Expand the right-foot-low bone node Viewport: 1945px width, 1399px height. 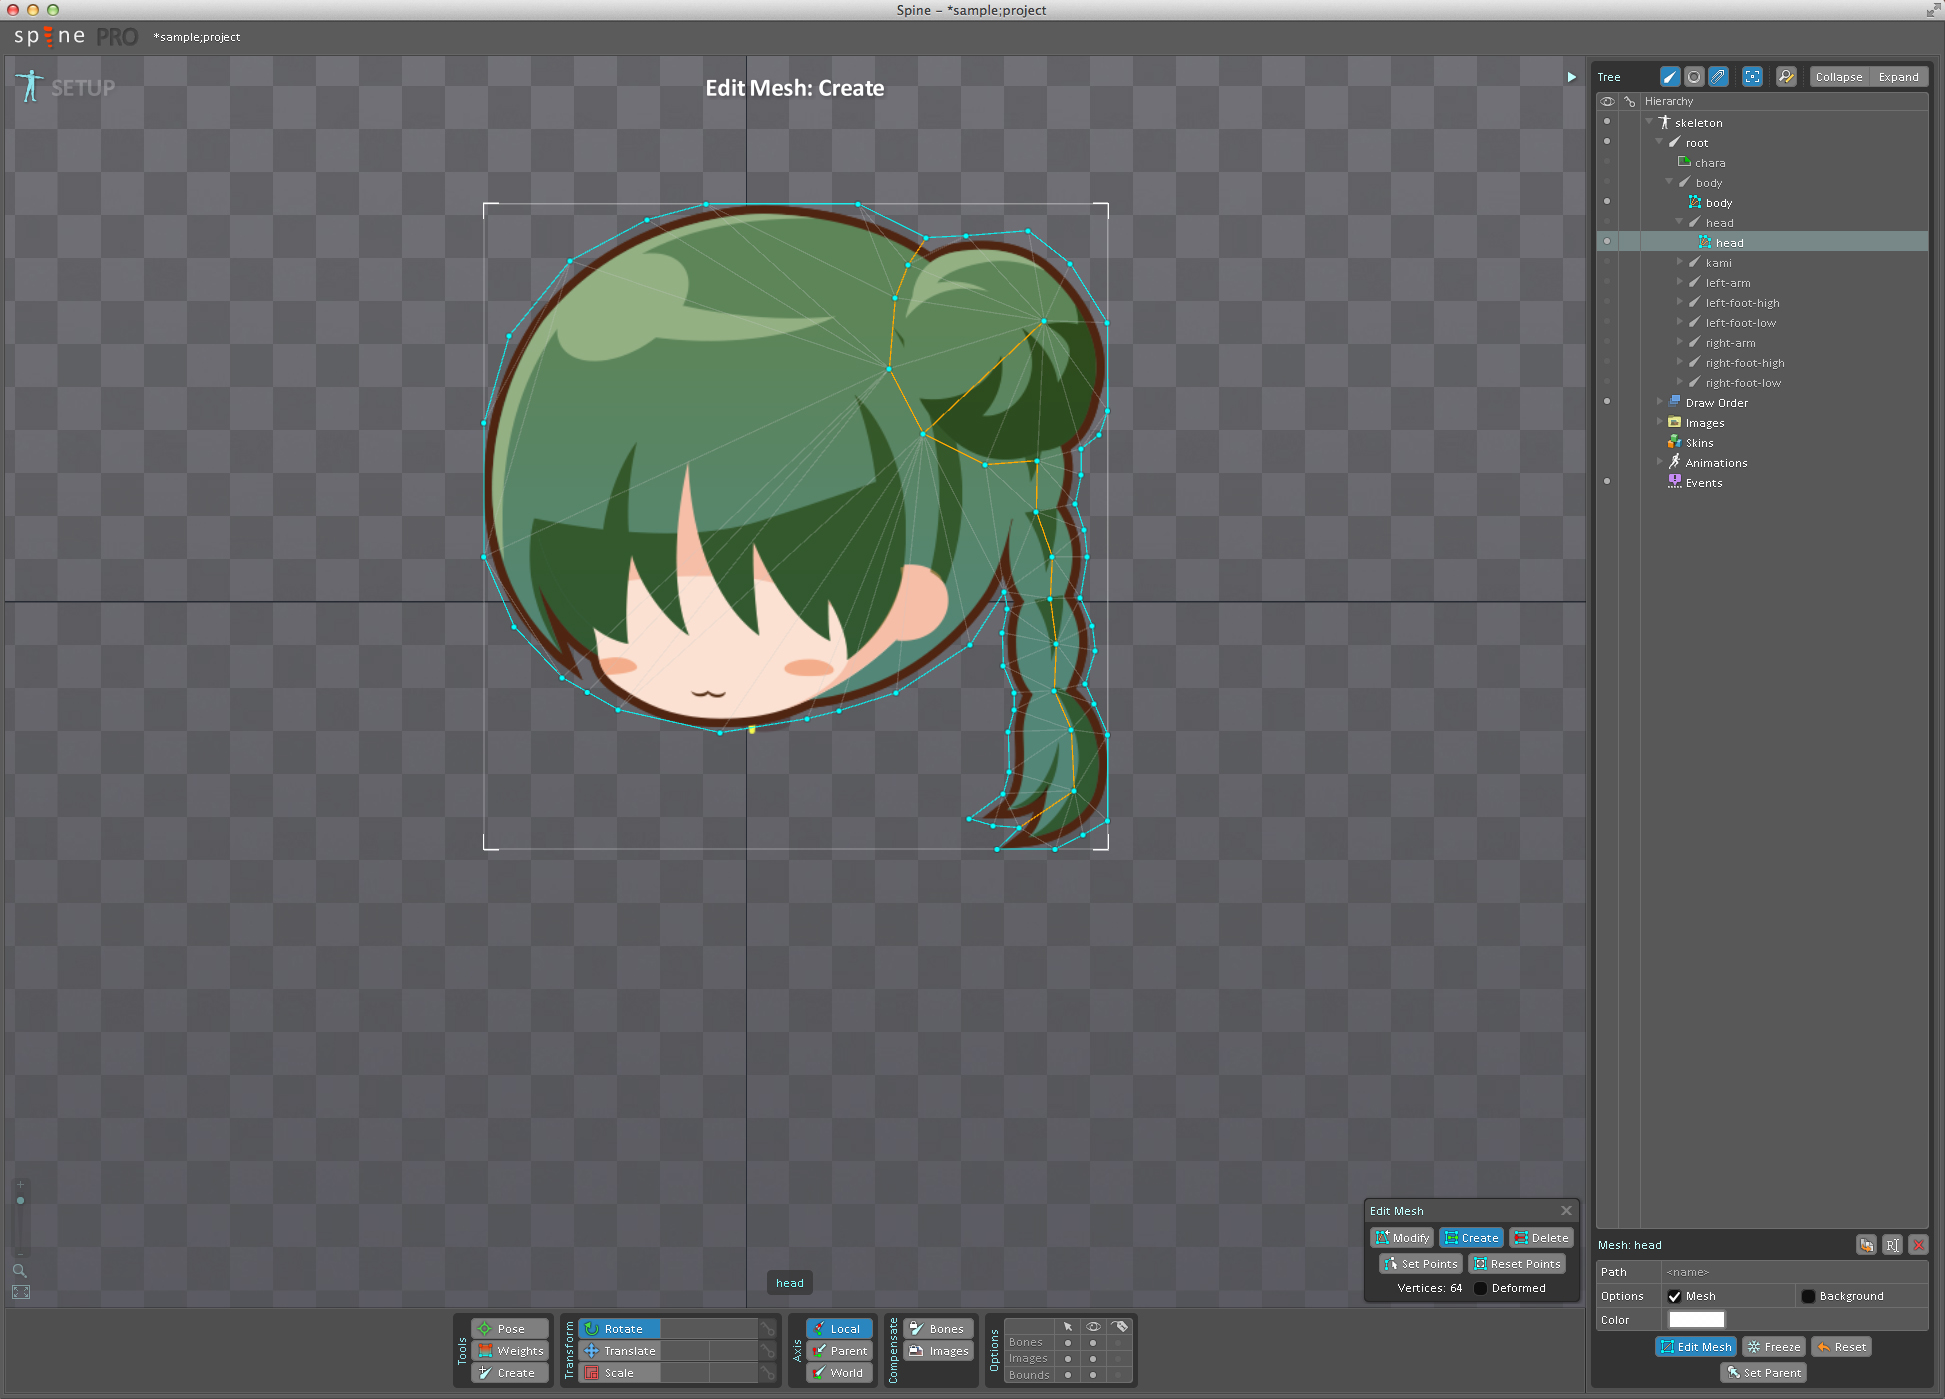(x=1680, y=382)
